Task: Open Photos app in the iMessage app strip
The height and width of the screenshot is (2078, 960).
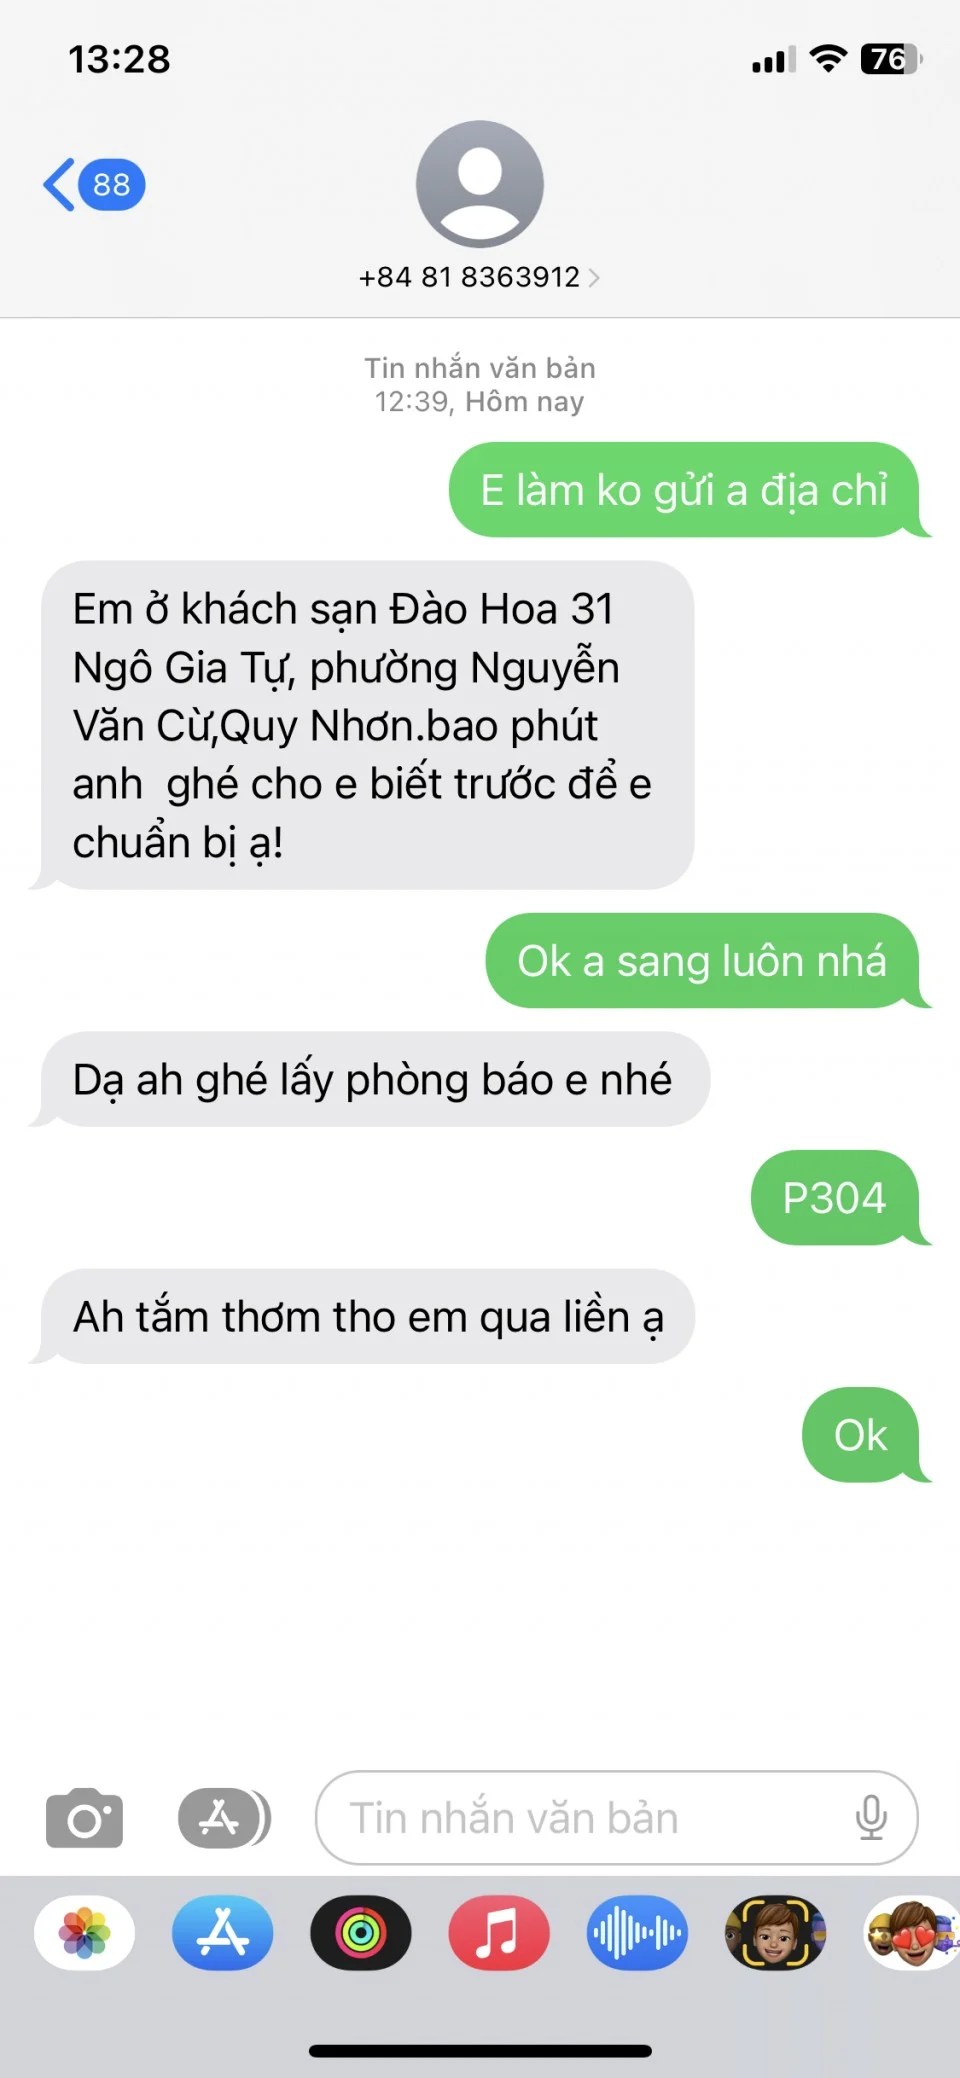Action: pyautogui.click(x=85, y=1932)
